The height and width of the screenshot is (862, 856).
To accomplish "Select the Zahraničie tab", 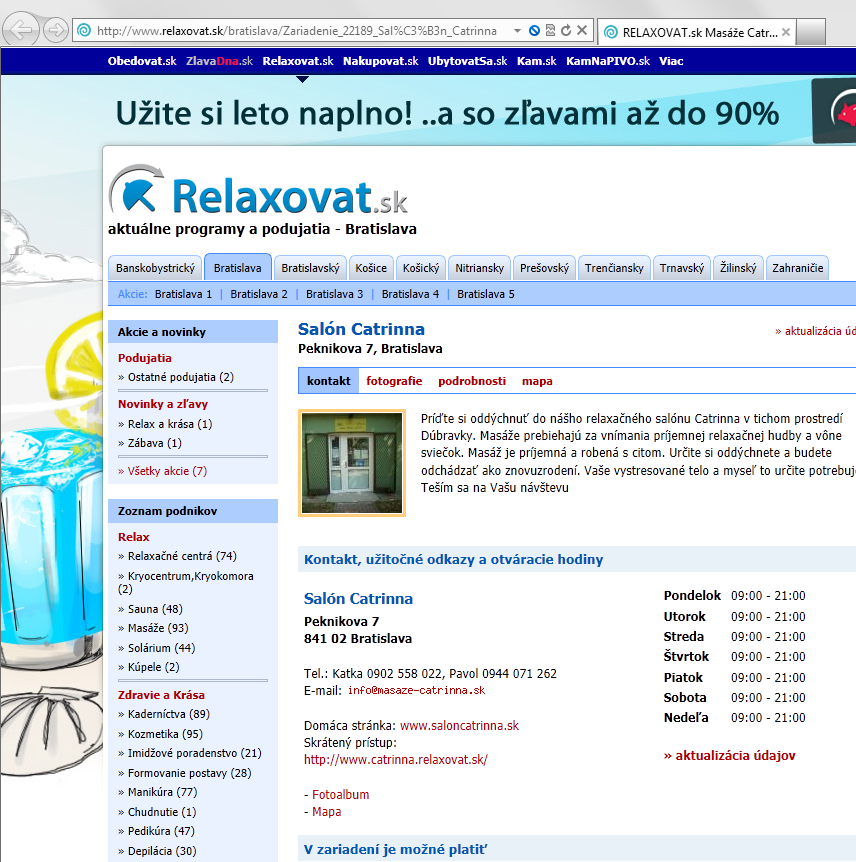I will (x=798, y=268).
